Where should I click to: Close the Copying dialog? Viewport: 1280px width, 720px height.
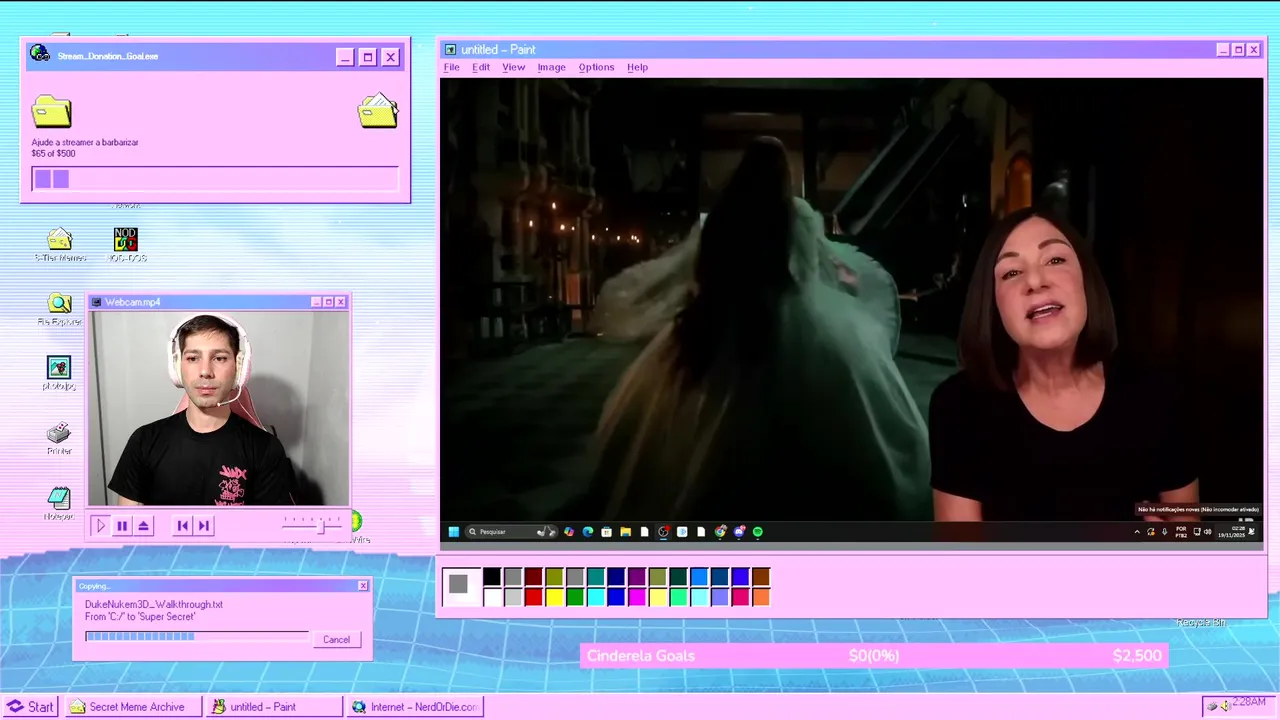click(x=363, y=586)
